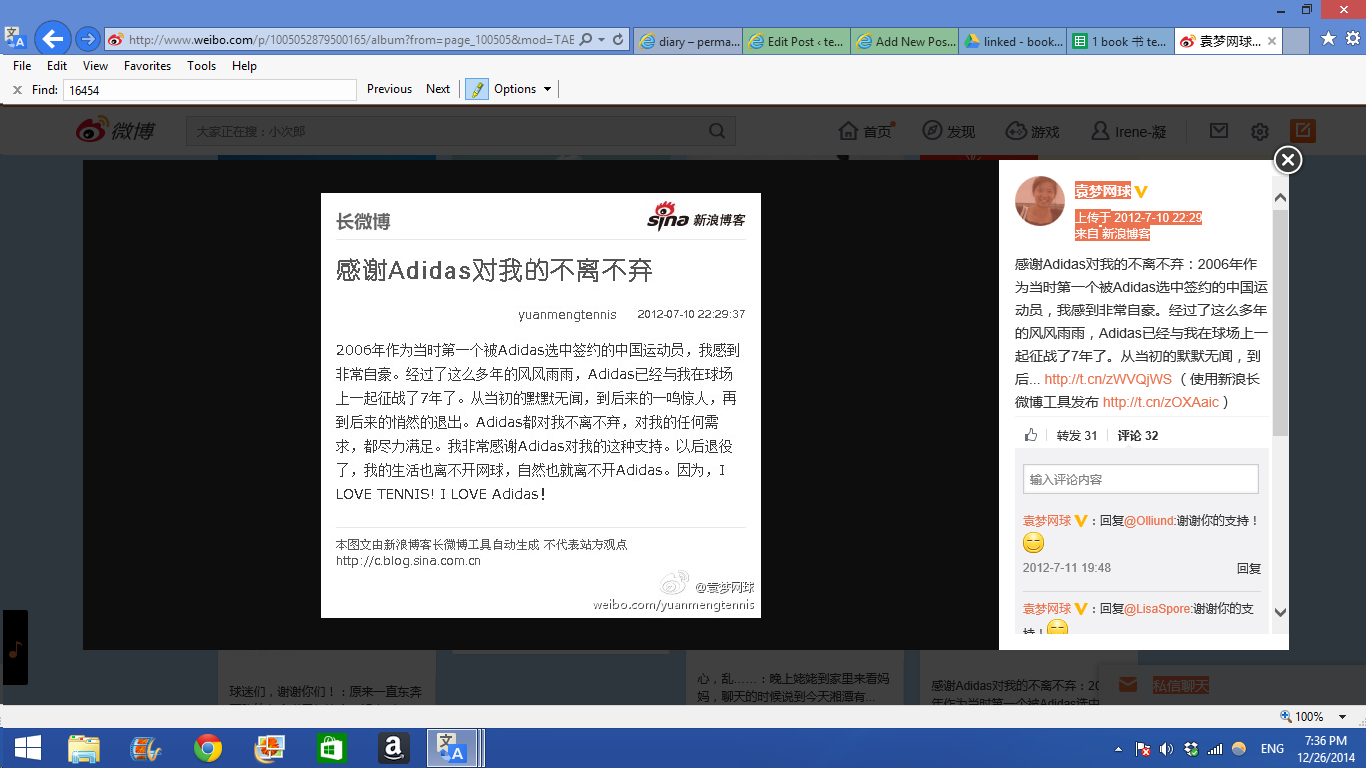Open Chrome from the taskbar
This screenshot has width=1366, height=768.
208,748
